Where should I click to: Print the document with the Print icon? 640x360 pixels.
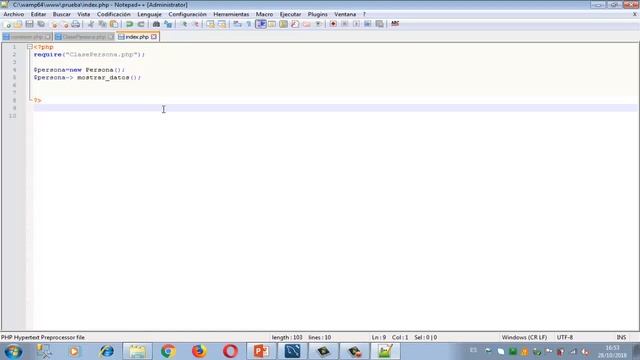click(x=76, y=24)
